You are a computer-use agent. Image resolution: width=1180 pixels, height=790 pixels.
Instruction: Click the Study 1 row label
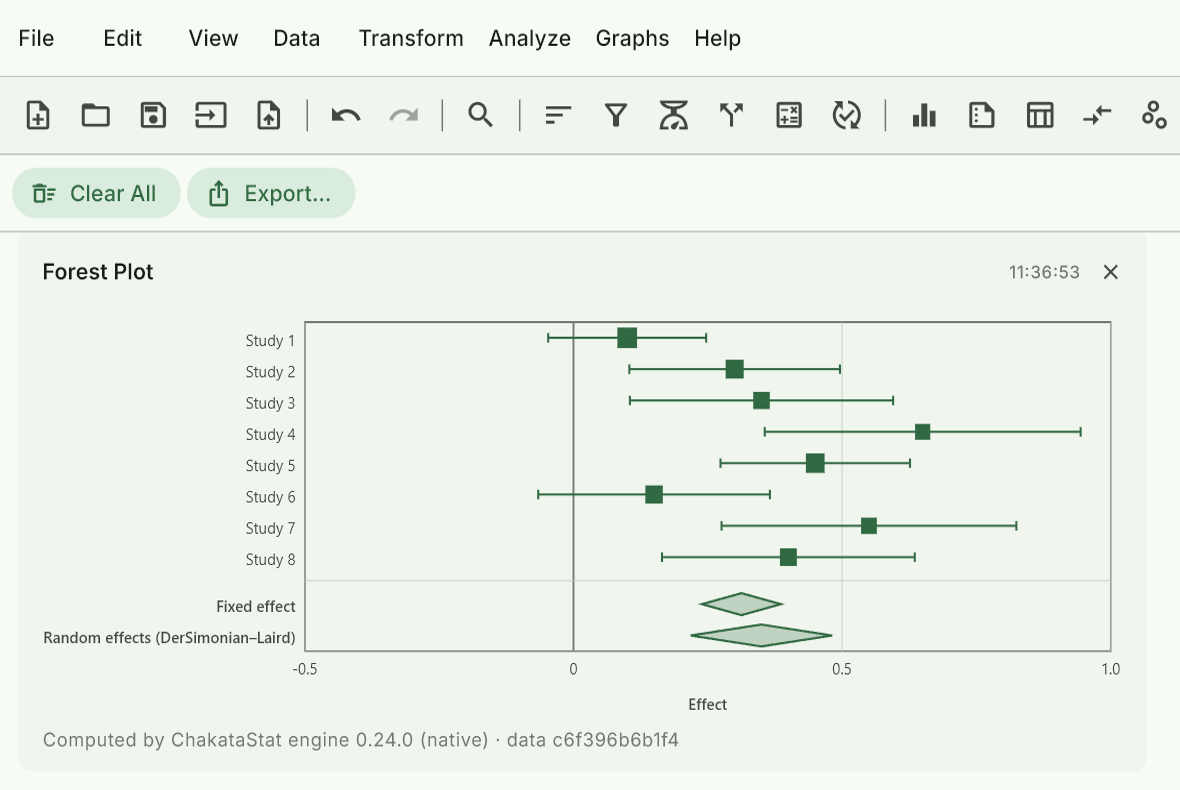tap(270, 341)
